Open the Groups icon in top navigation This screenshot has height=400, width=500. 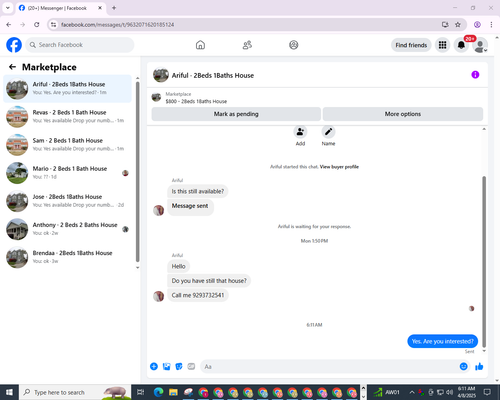(294, 45)
